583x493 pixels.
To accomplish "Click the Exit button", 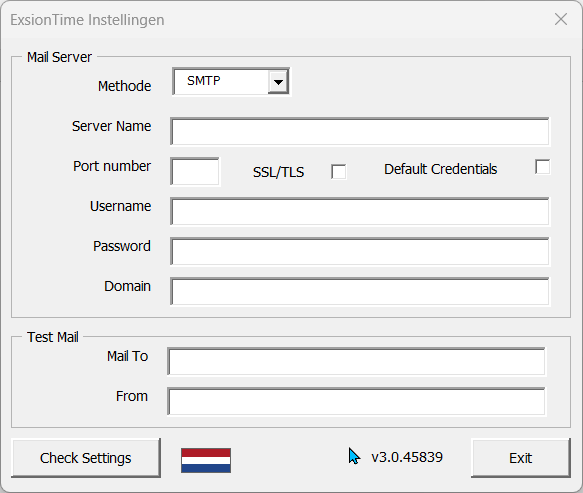I will tap(521, 458).
